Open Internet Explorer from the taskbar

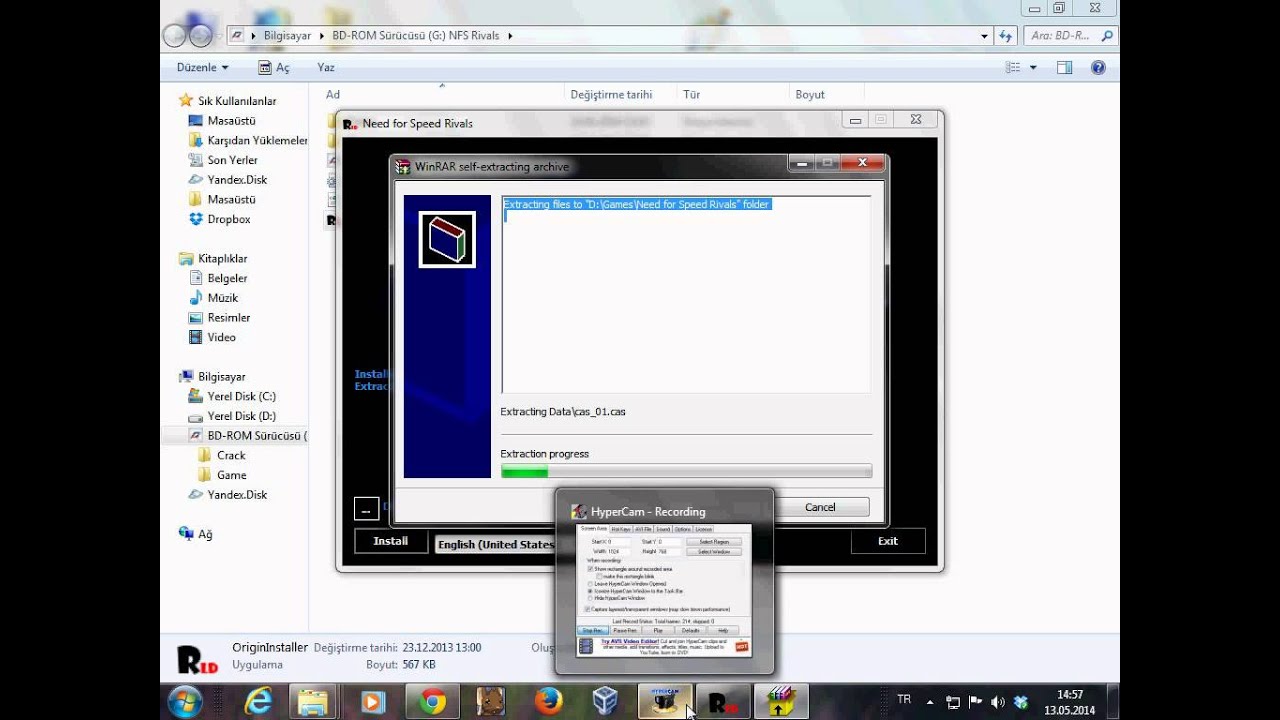(x=258, y=702)
